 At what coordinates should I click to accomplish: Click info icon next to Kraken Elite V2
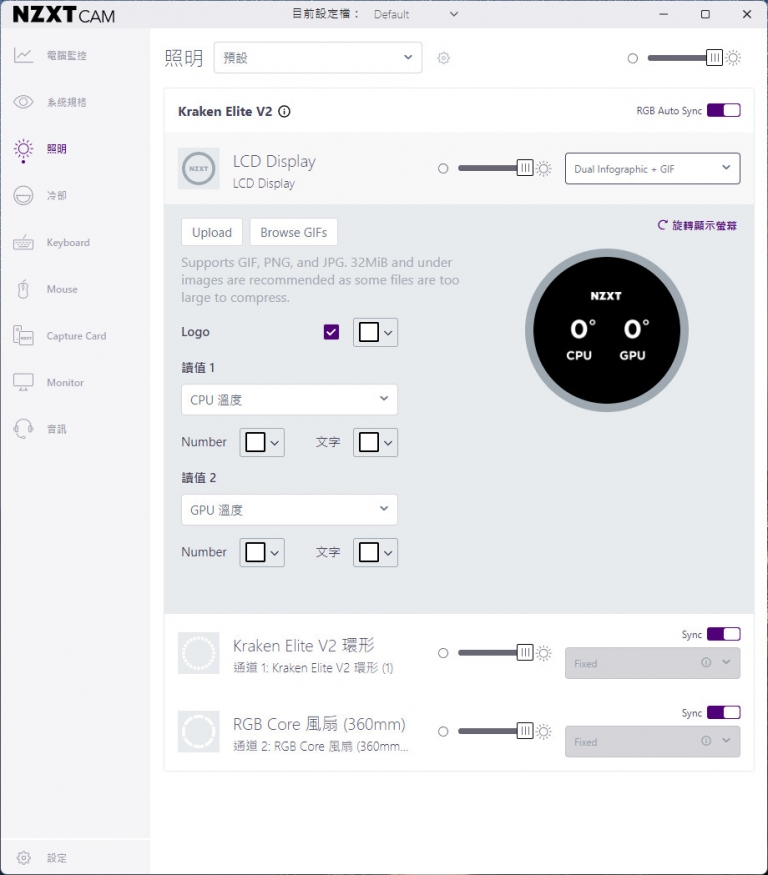point(284,112)
